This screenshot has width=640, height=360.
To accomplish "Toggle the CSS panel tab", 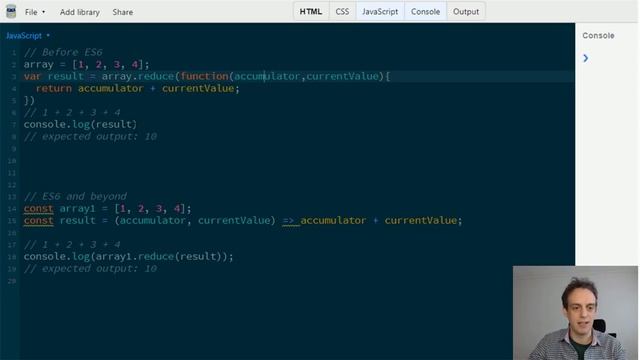I will click(342, 11).
